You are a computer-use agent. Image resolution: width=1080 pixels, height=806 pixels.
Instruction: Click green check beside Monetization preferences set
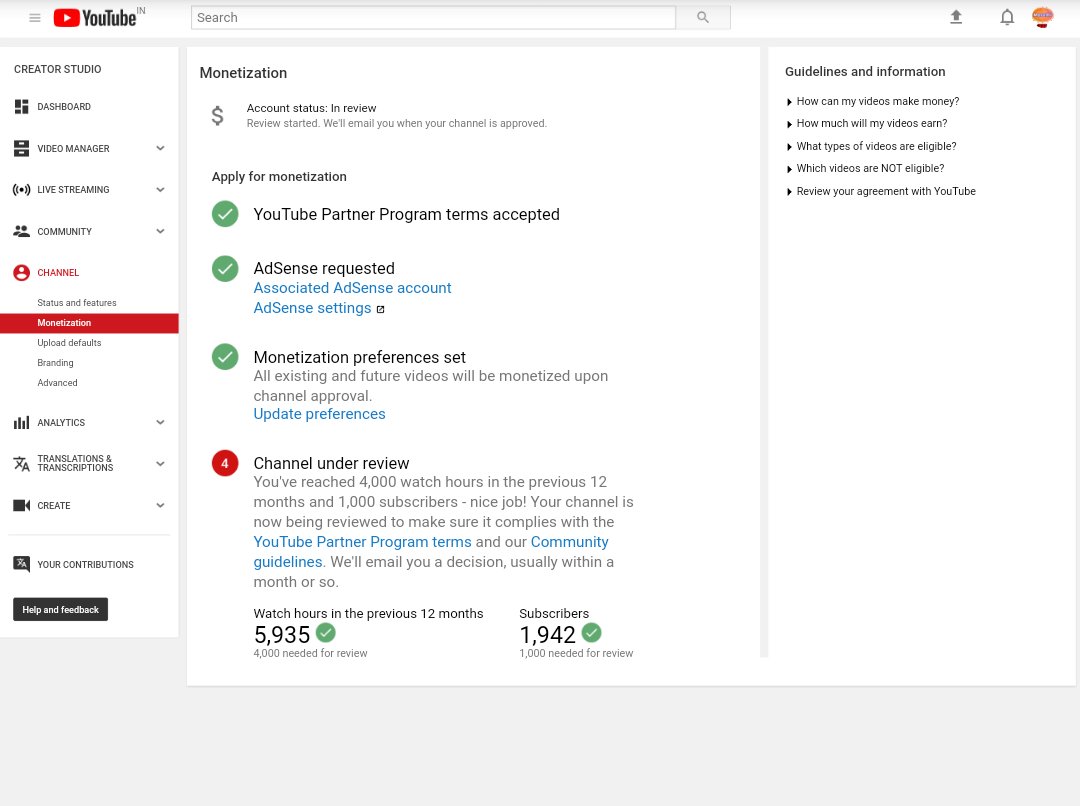[225, 357]
